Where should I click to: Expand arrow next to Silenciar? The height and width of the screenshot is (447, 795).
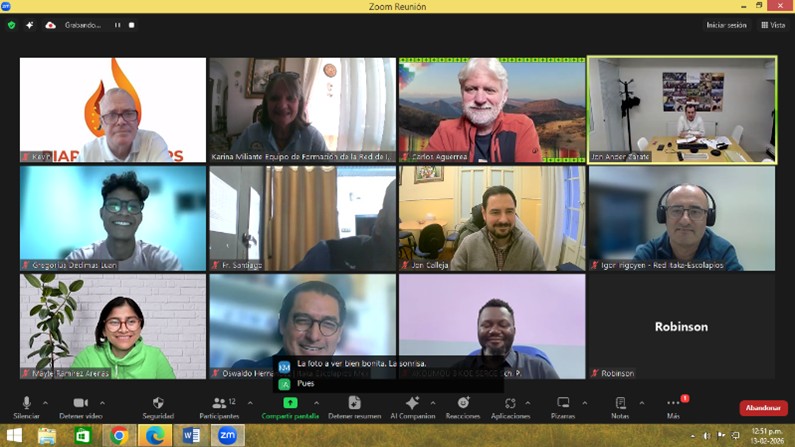[45, 404]
